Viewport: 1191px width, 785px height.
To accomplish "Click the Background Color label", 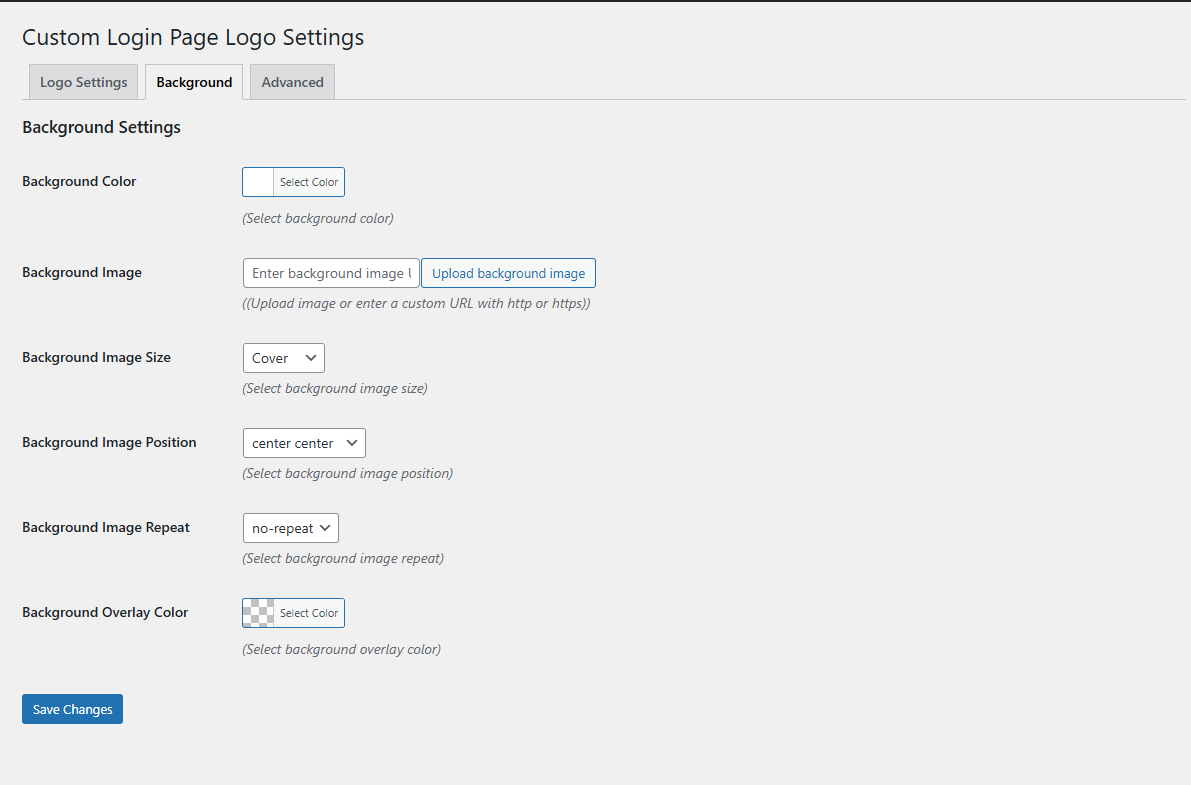I will pos(79,181).
